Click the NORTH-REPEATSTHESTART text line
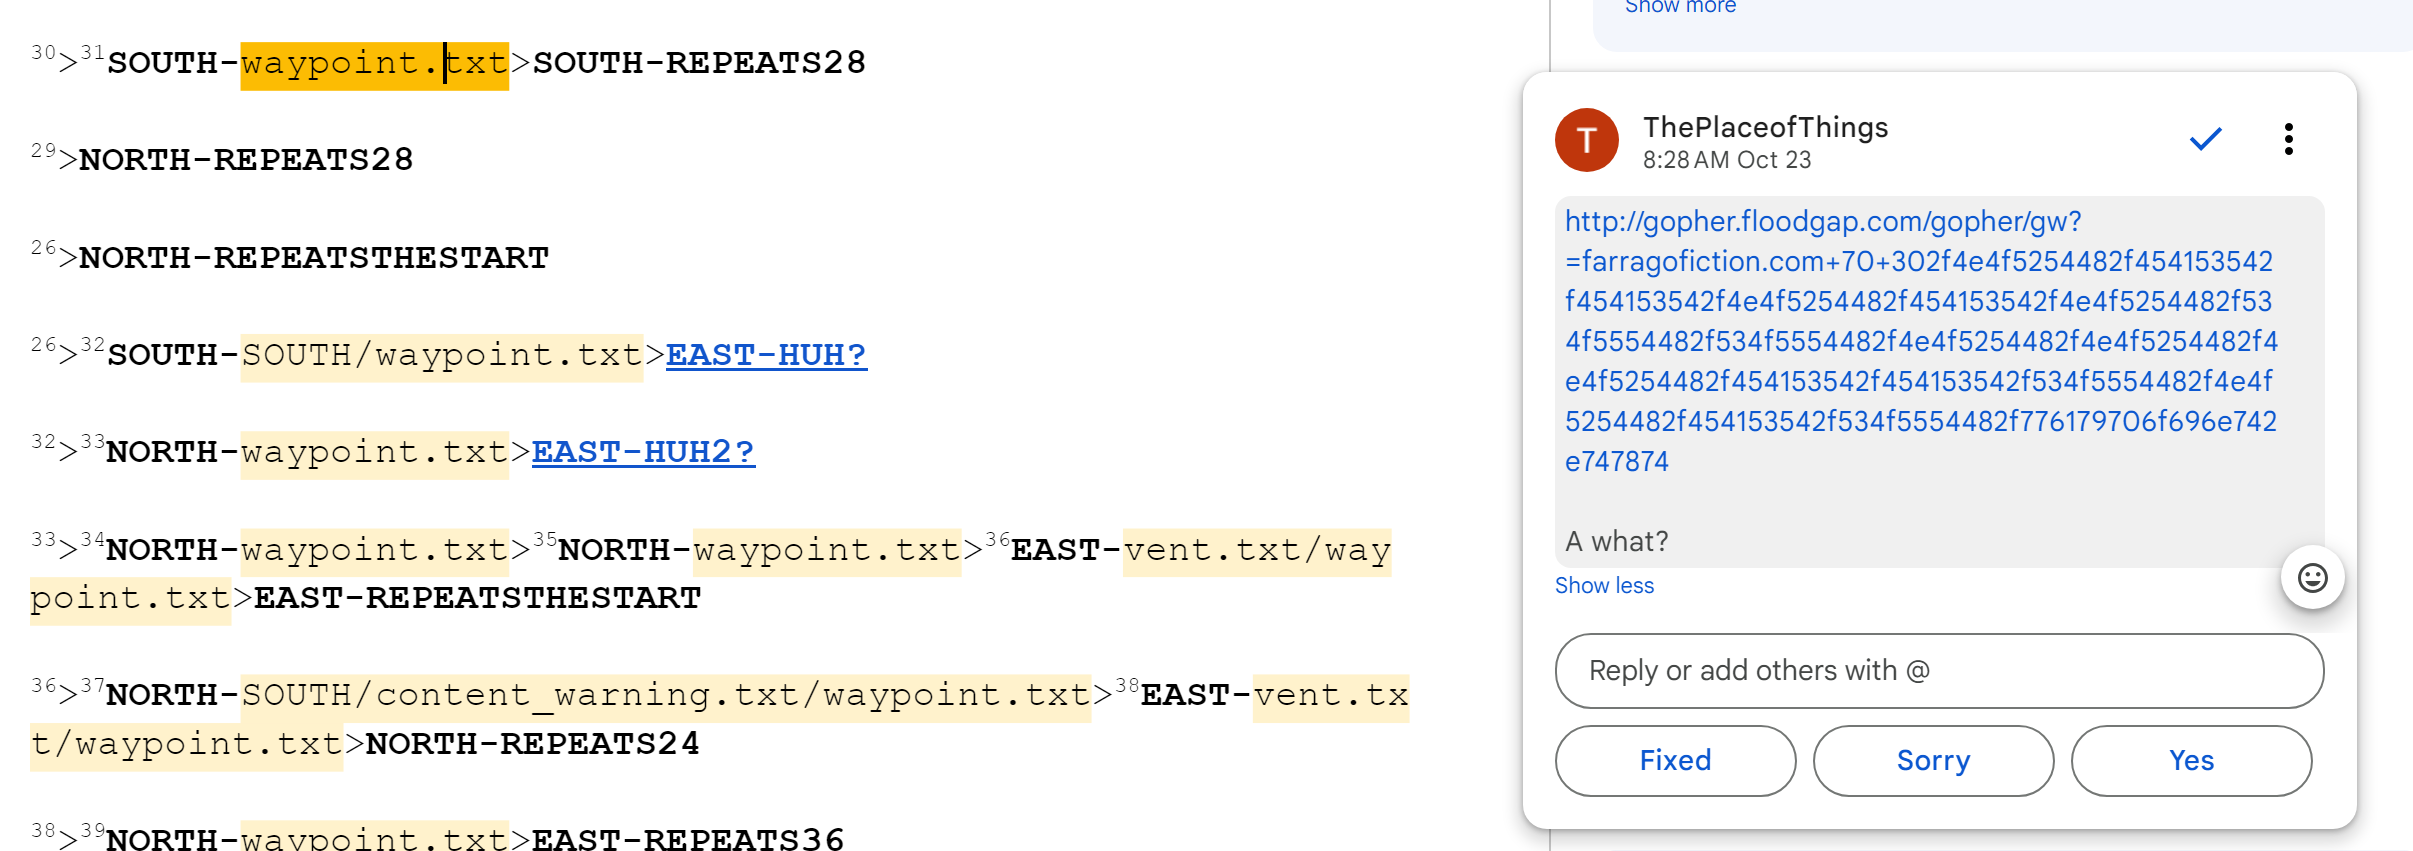 pyautogui.click(x=313, y=258)
